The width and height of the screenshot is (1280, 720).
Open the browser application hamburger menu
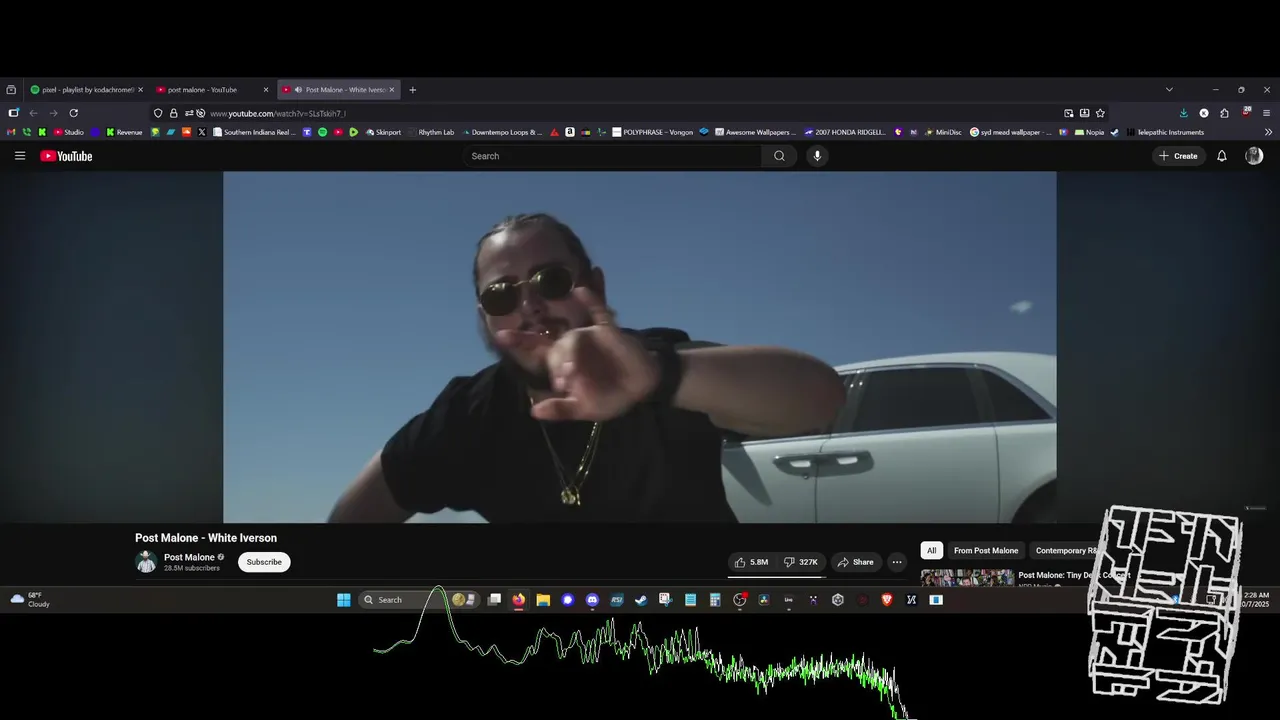(x=1266, y=113)
